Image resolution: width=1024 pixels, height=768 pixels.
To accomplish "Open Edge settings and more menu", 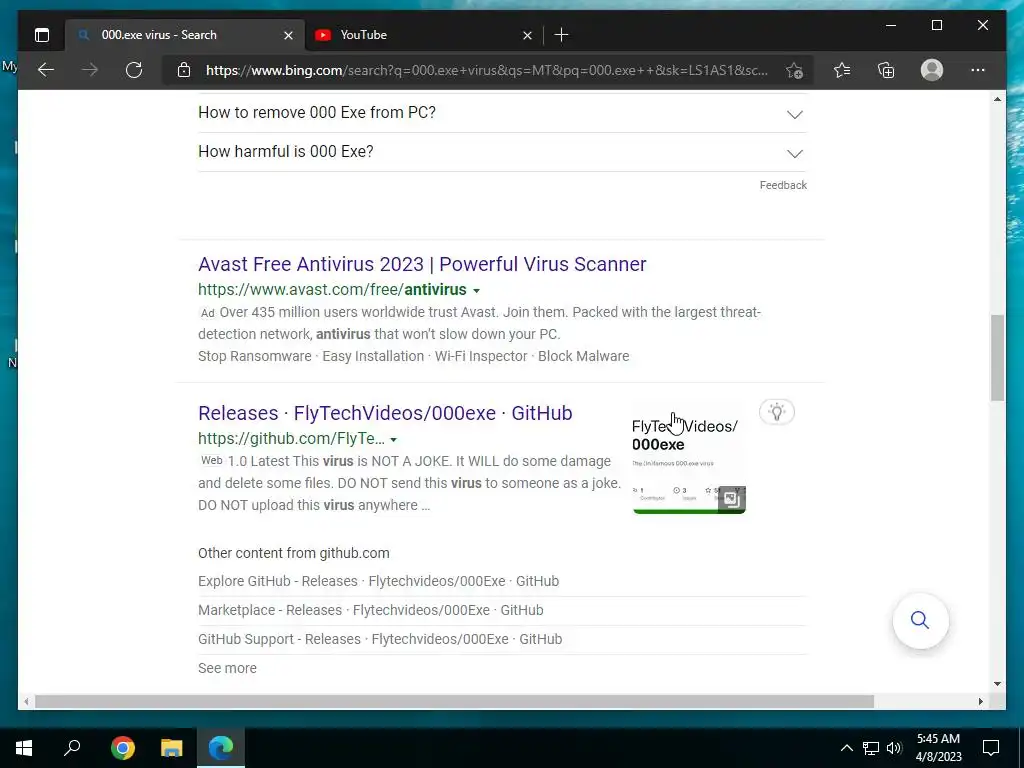I will point(978,70).
